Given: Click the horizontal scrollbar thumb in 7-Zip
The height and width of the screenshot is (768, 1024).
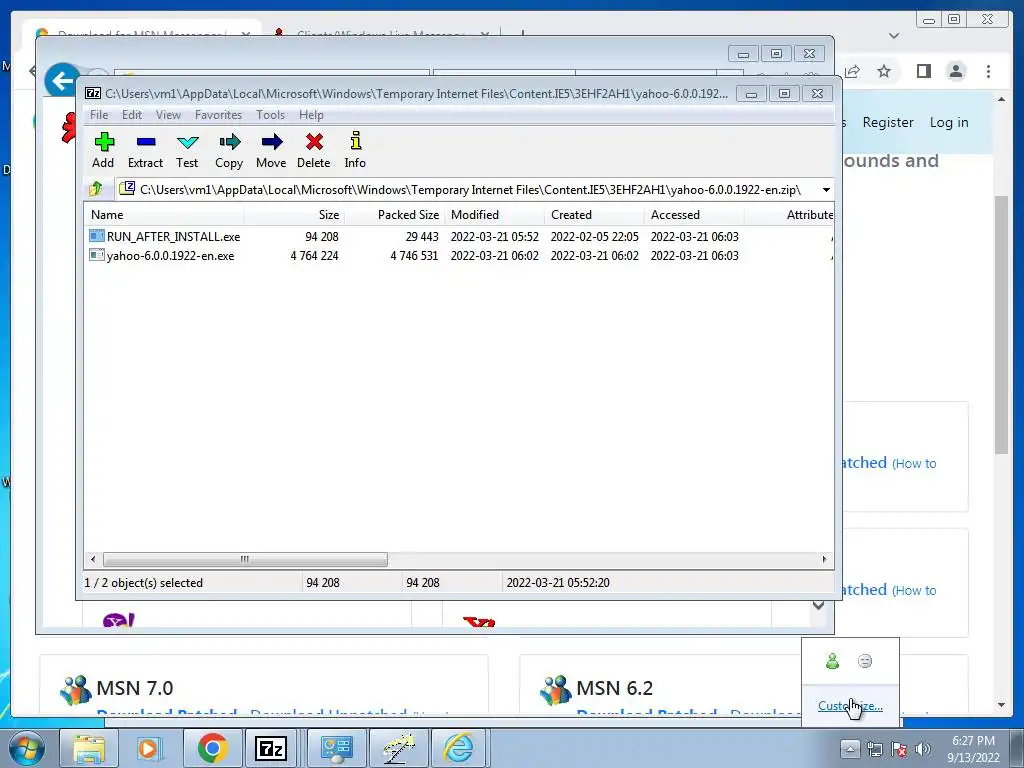Looking at the screenshot, I should pos(245,559).
